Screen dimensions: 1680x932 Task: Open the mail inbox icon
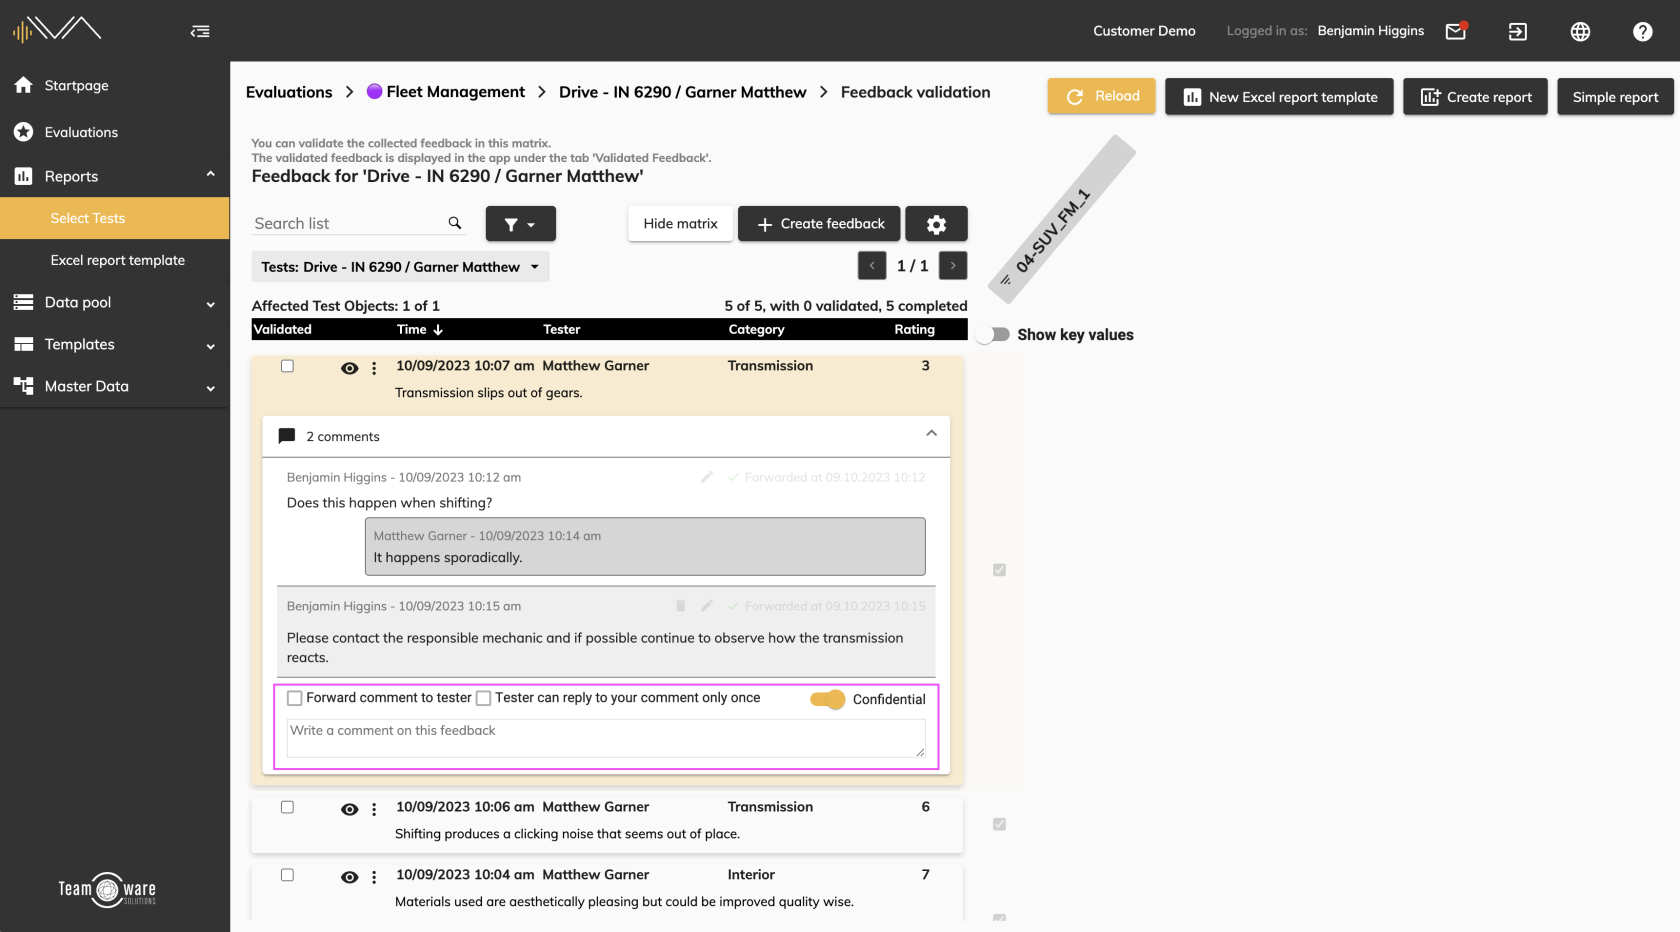point(1456,31)
